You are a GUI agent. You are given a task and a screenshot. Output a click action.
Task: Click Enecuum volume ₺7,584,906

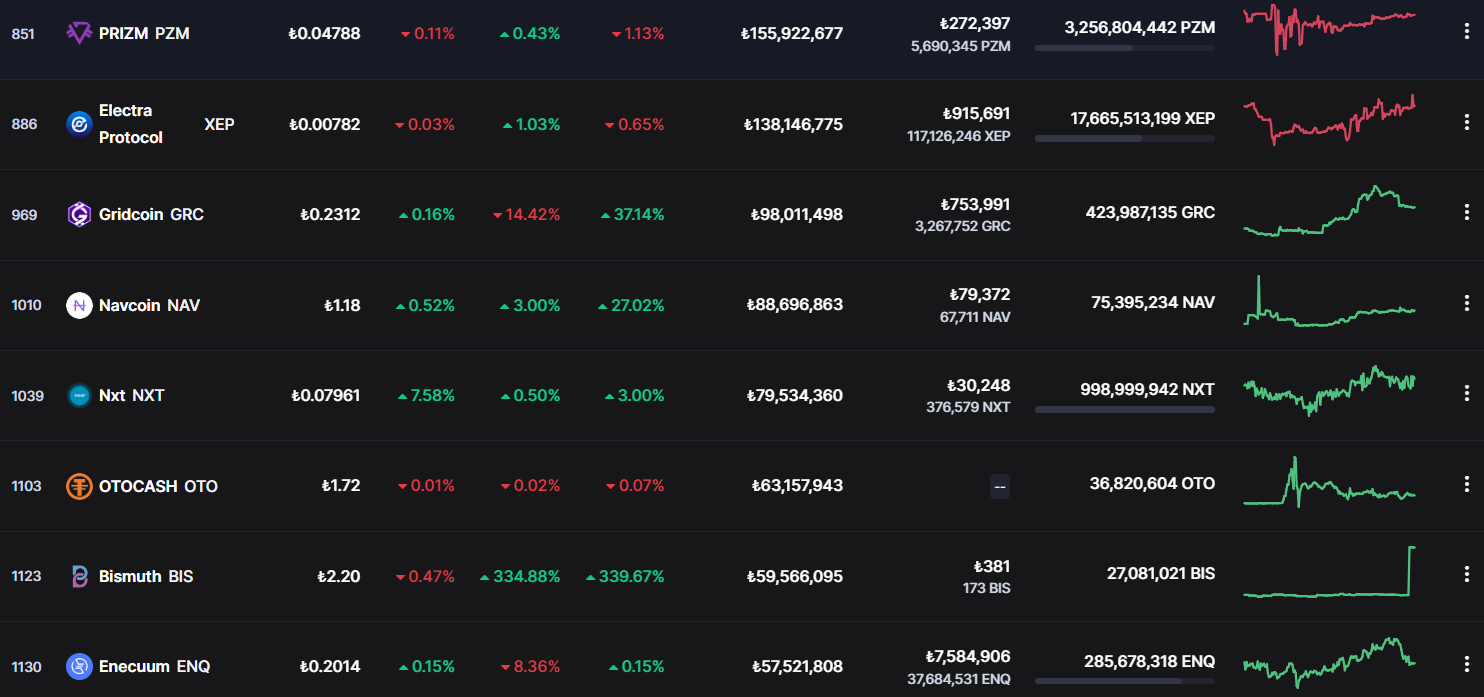pyautogui.click(x=967, y=656)
